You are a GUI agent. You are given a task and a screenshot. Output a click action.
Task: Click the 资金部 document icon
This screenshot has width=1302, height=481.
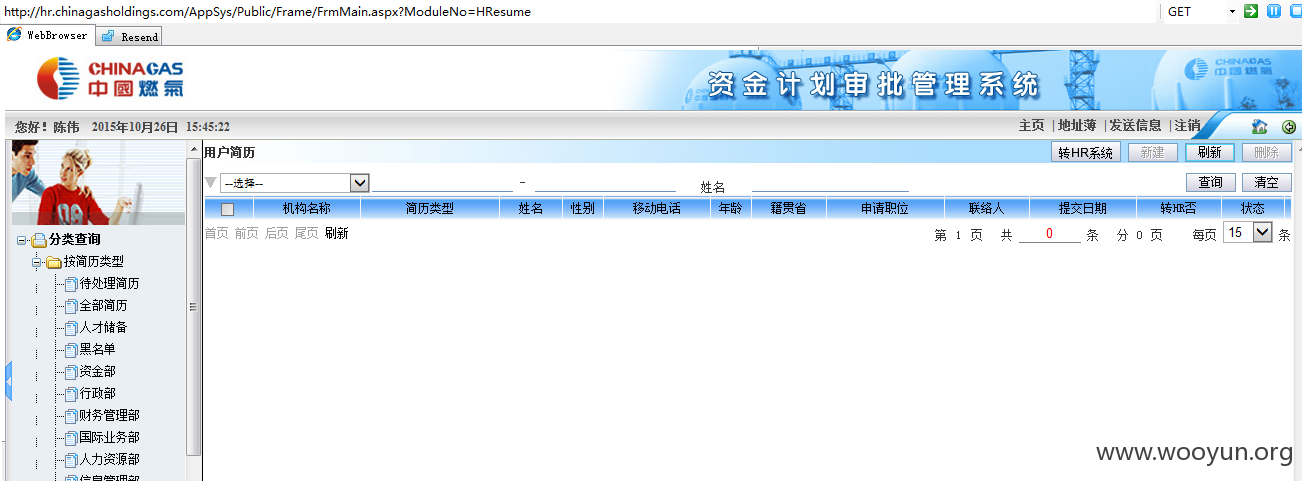click(71, 372)
